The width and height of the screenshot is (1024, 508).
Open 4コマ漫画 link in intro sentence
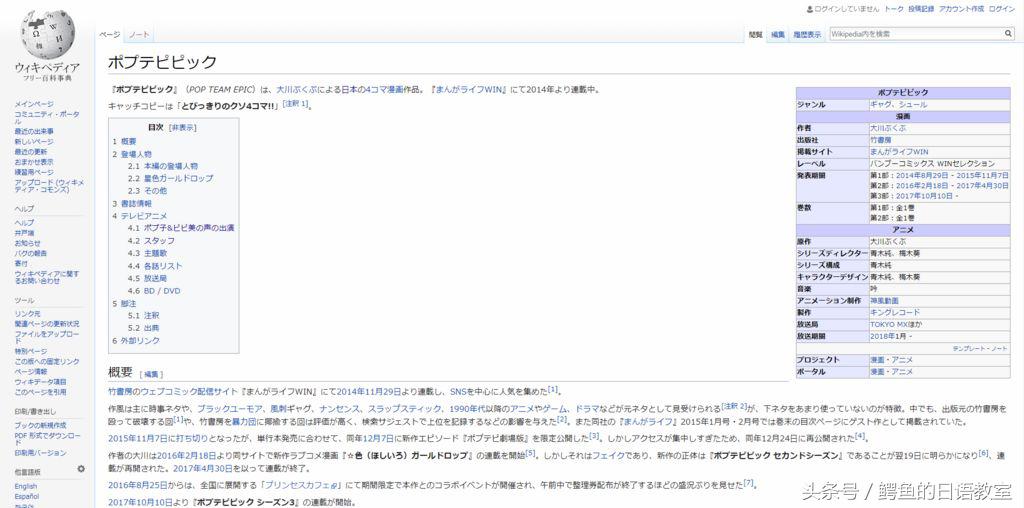click(384, 90)
